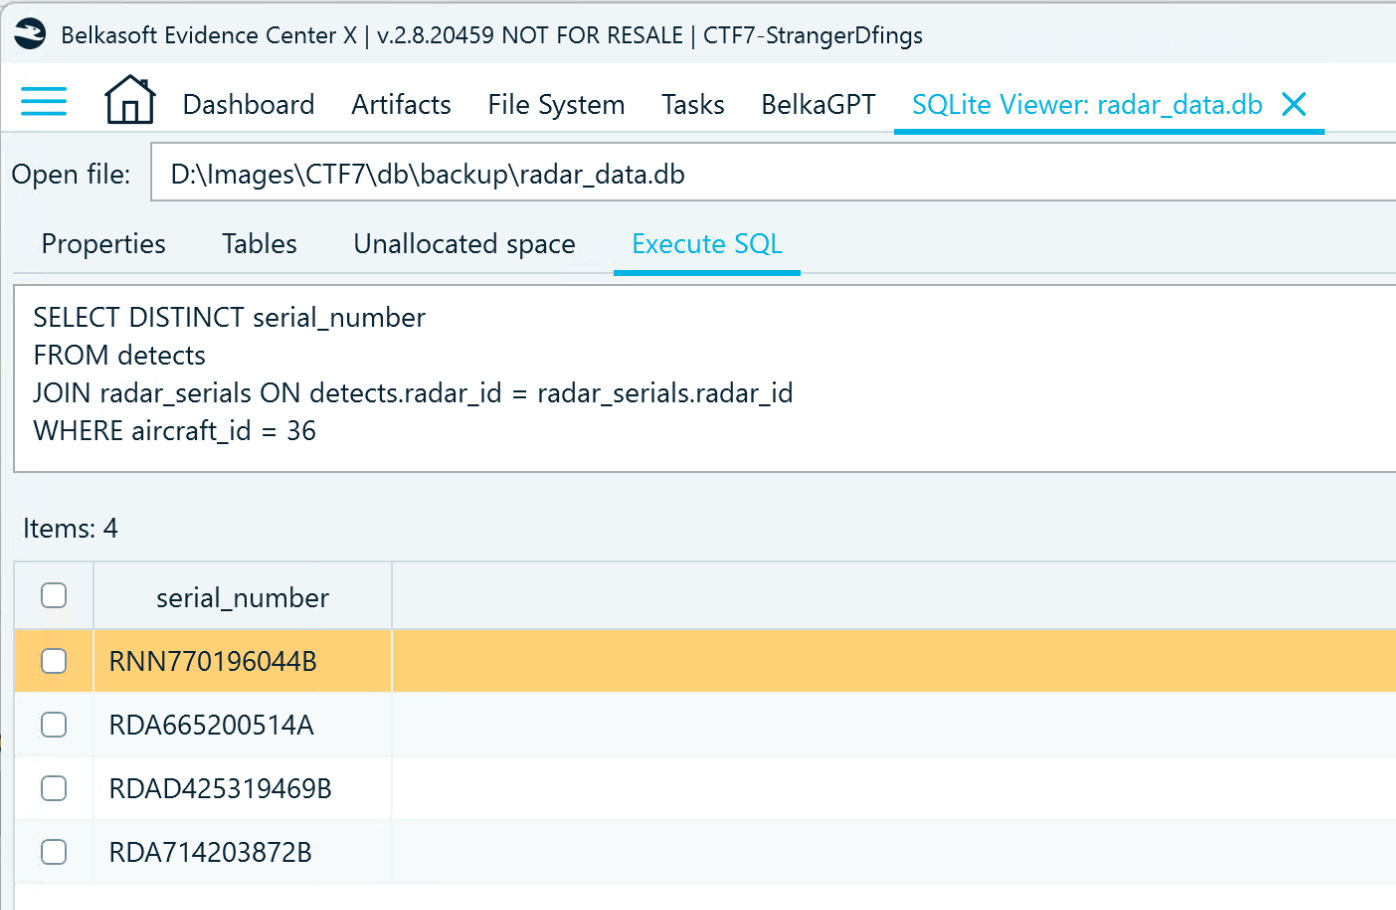Select the Execute SQL sub-tab
The image size is (1396, 910).
(x=707, y=244)
